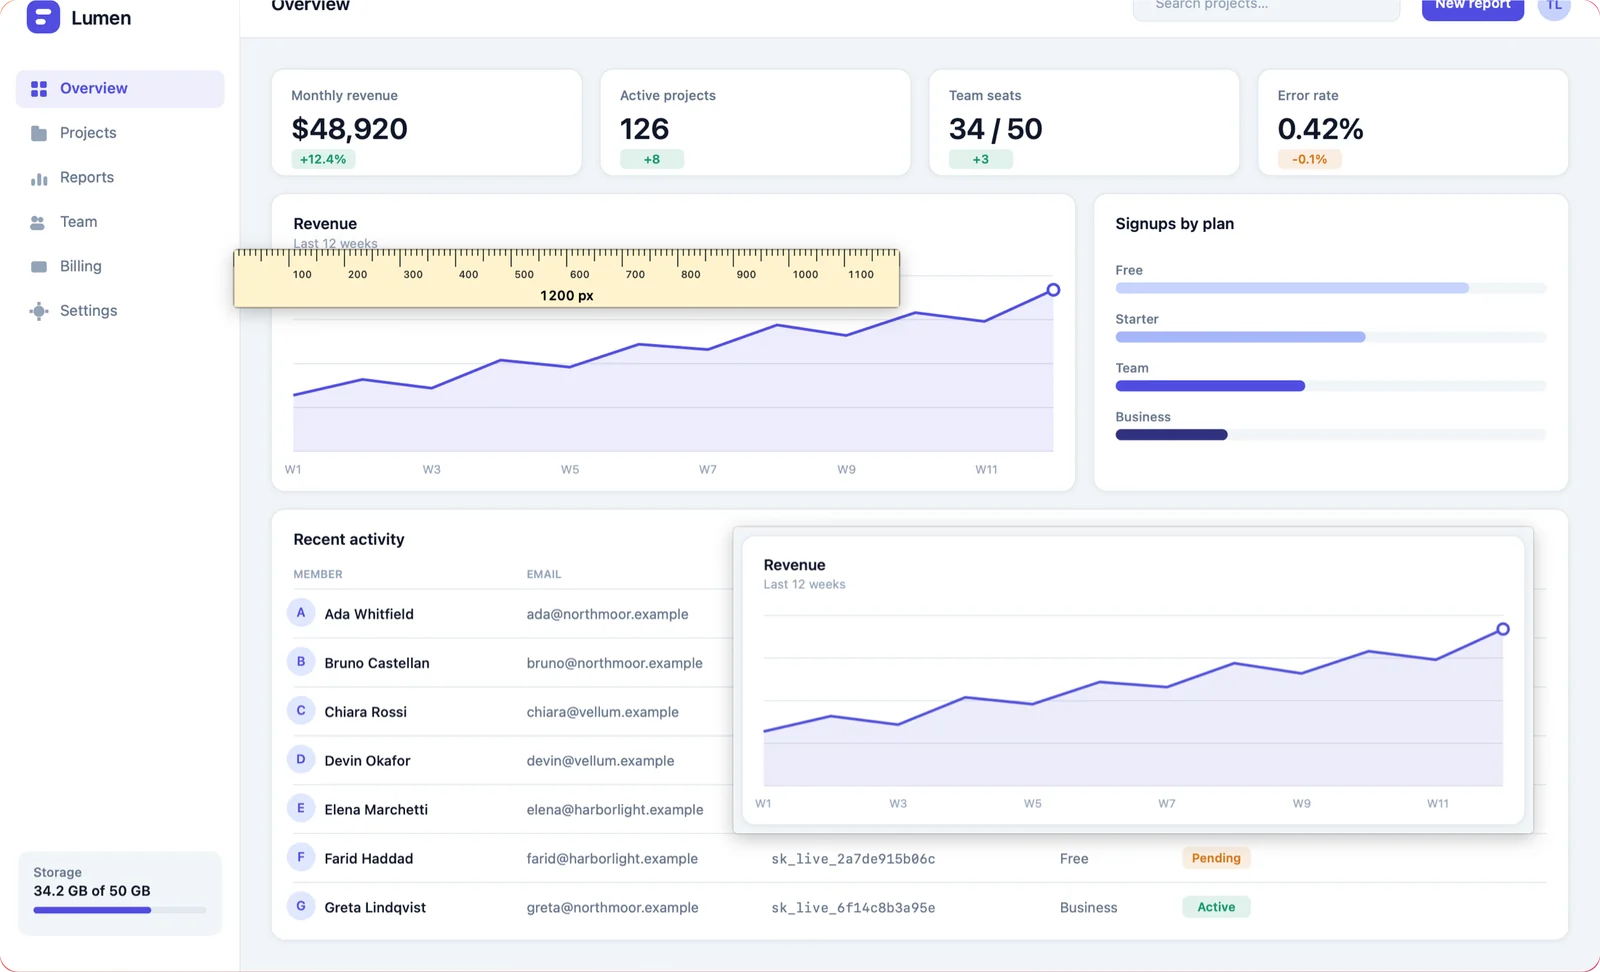Open Reports via its bar chart icon

[x=39, y=178]
